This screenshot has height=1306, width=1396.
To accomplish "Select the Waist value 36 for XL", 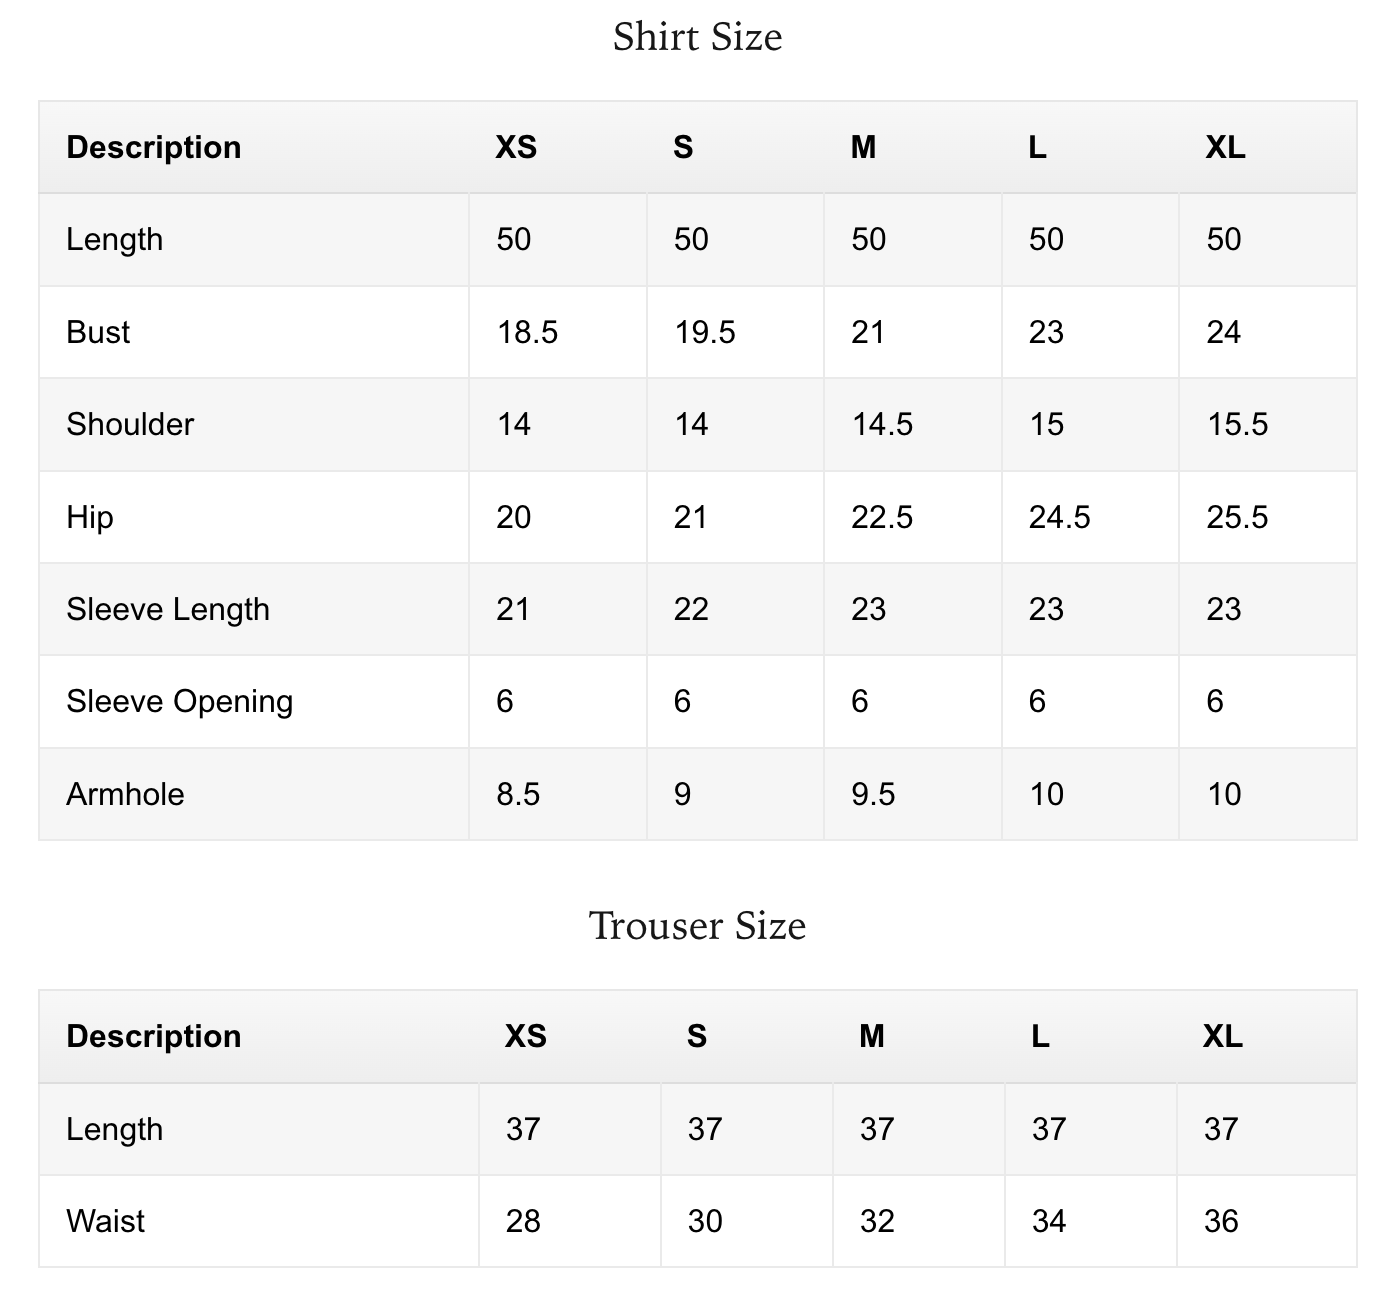I will click(1221, 1221).
